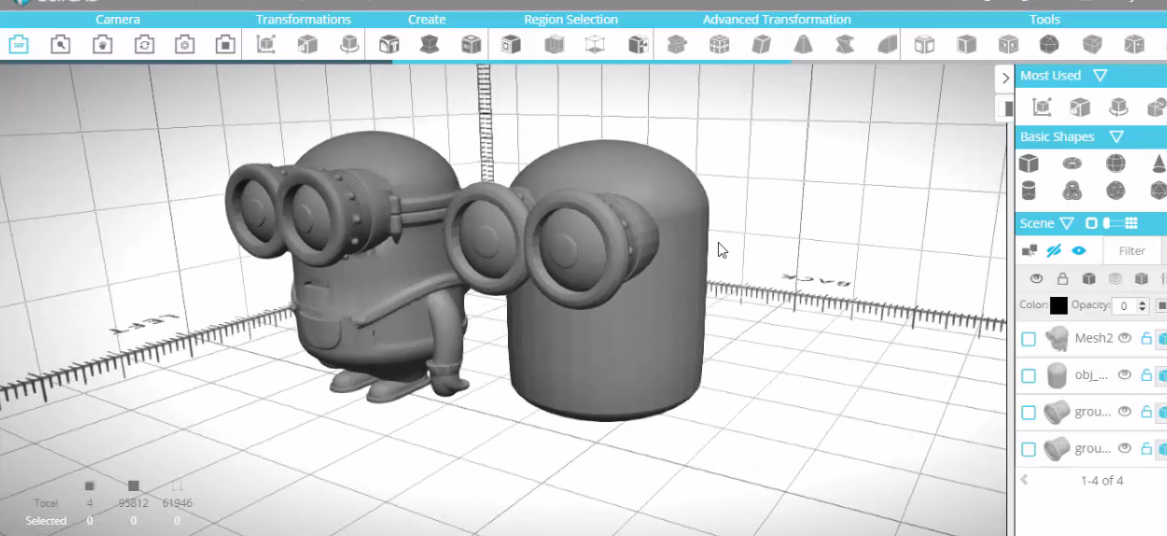This screenshot has width=1167, height=536.
Task: Open the Transformations toolbar tab
Action: click(303, 19)
